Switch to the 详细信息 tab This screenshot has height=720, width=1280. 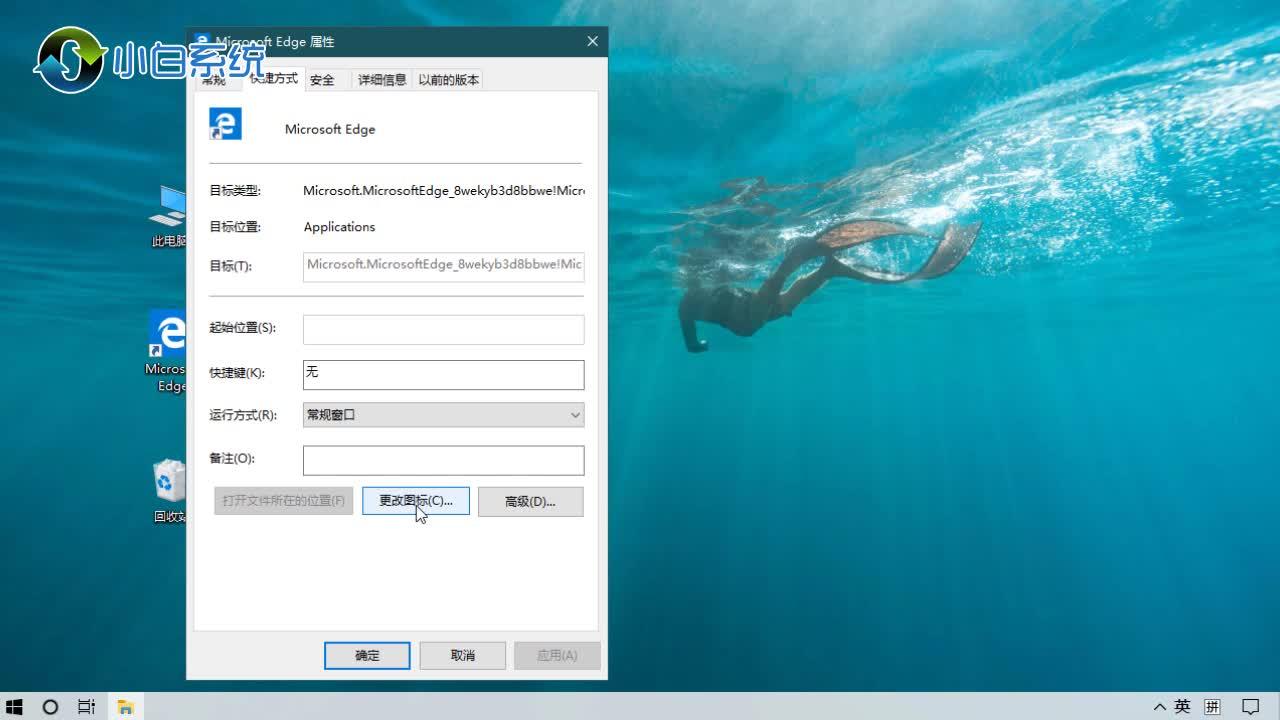coord(382,80)
